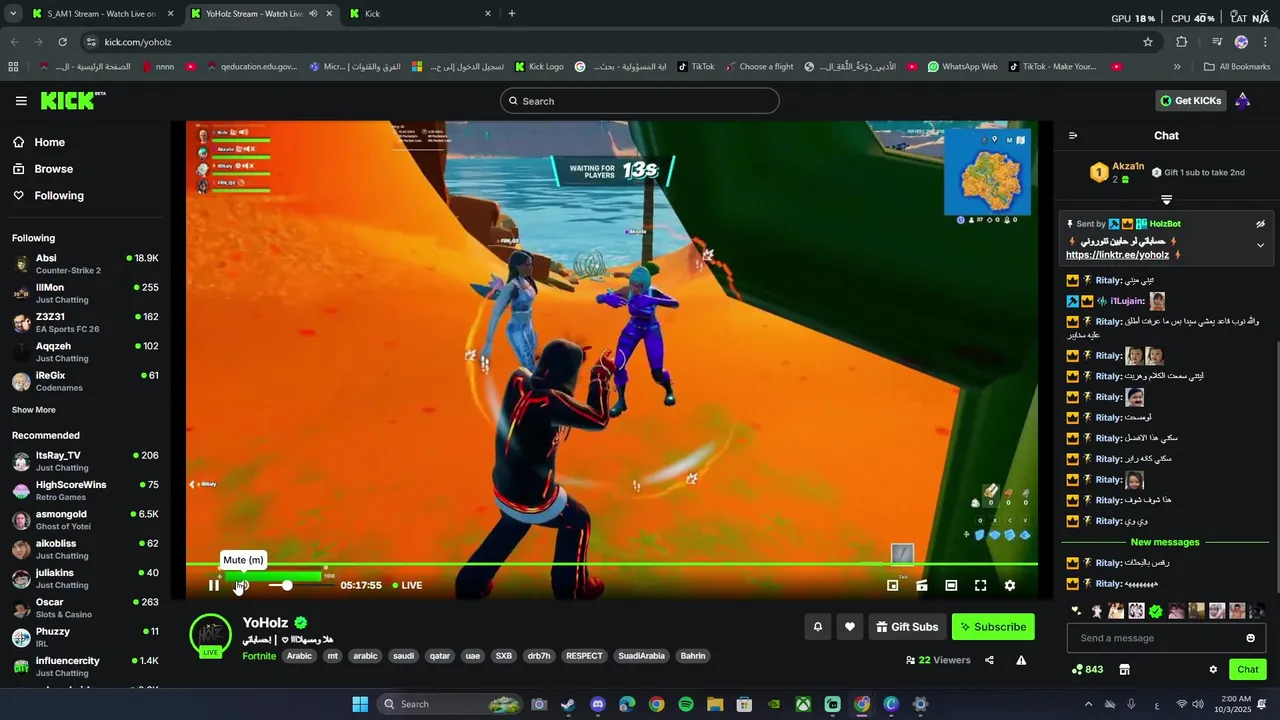Select the saudi stream tag
The width and height of the screenshot is (1280, 720).
coord(403,656)
